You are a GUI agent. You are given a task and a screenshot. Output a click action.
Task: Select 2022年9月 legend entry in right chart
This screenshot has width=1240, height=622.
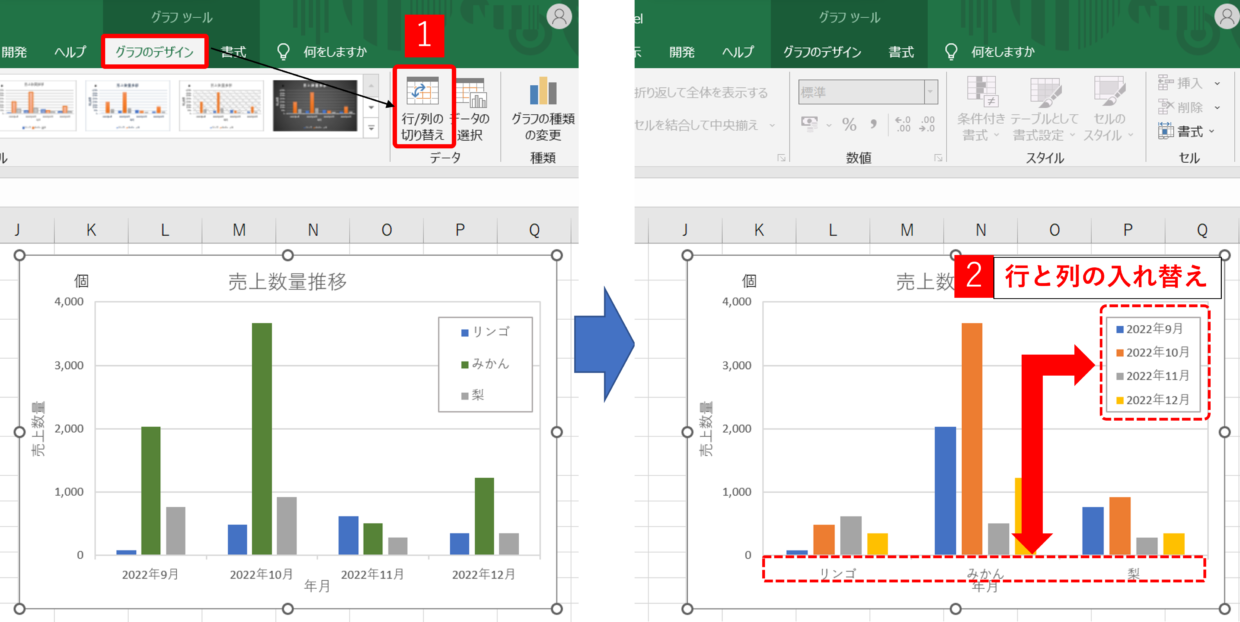(1150, 328)
